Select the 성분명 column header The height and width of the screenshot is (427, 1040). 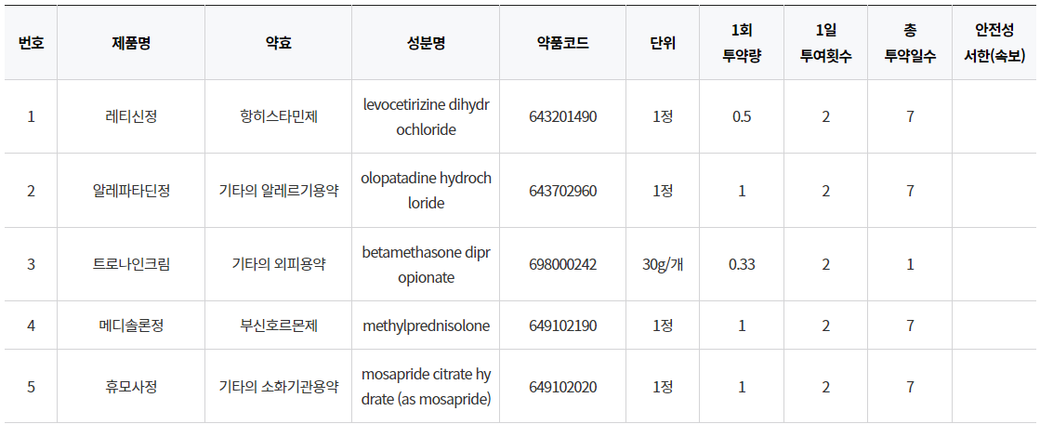point(426,44)
